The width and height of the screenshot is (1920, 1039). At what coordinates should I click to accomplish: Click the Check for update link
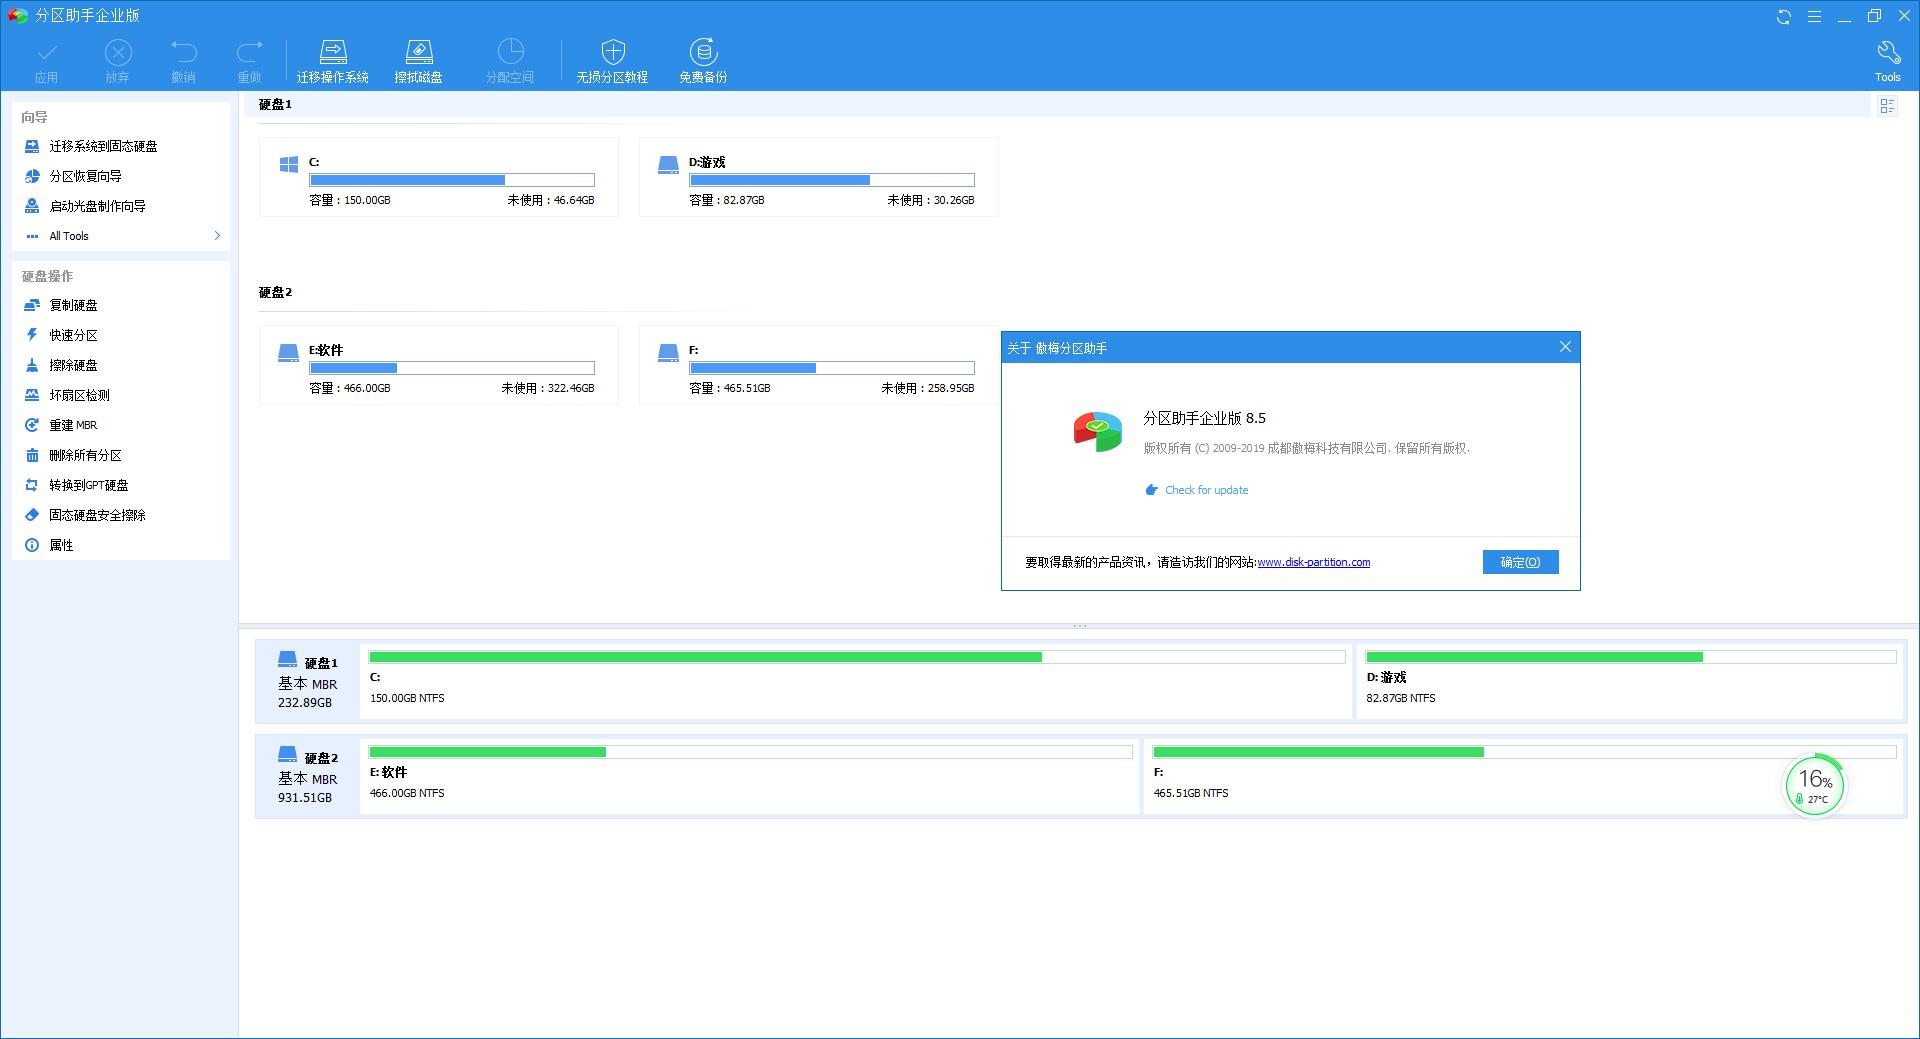(x=1205, y=490)
